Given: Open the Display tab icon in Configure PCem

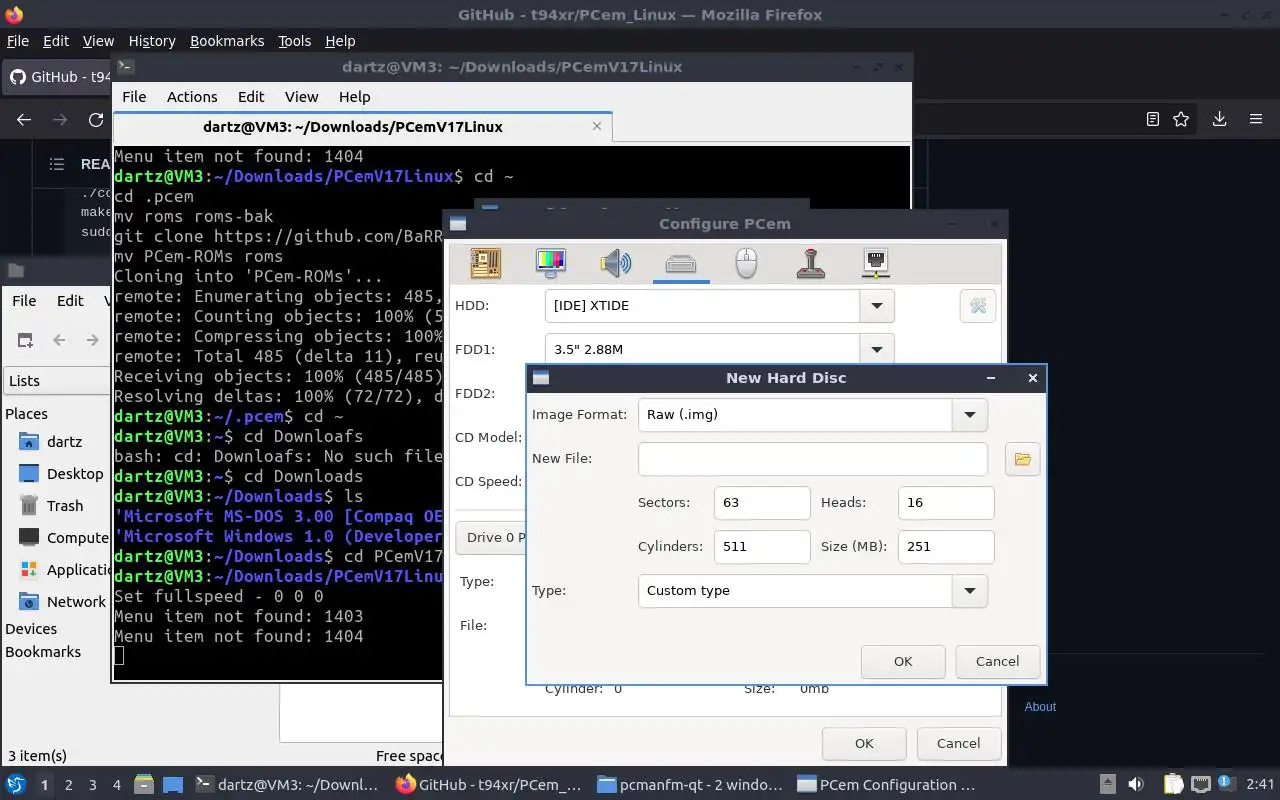Looking at the screenshot, I should click(551, 263).
